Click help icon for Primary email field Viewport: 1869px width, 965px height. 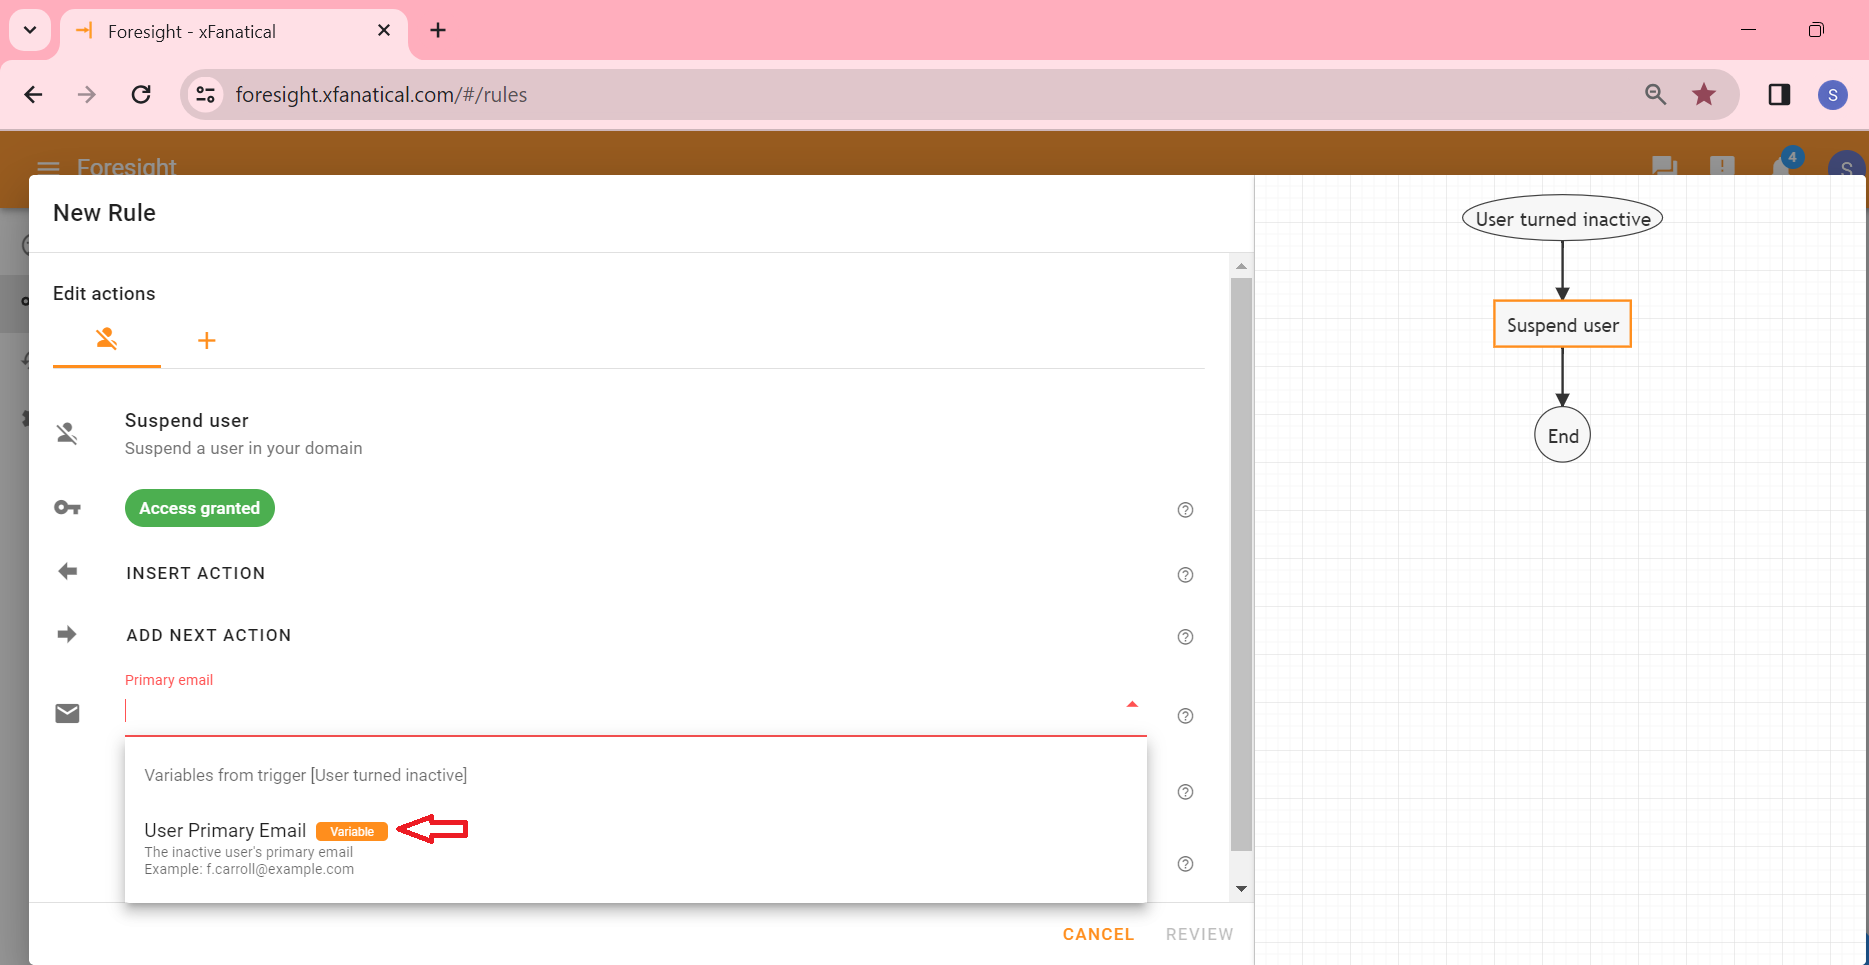(x=1185, y=716)
